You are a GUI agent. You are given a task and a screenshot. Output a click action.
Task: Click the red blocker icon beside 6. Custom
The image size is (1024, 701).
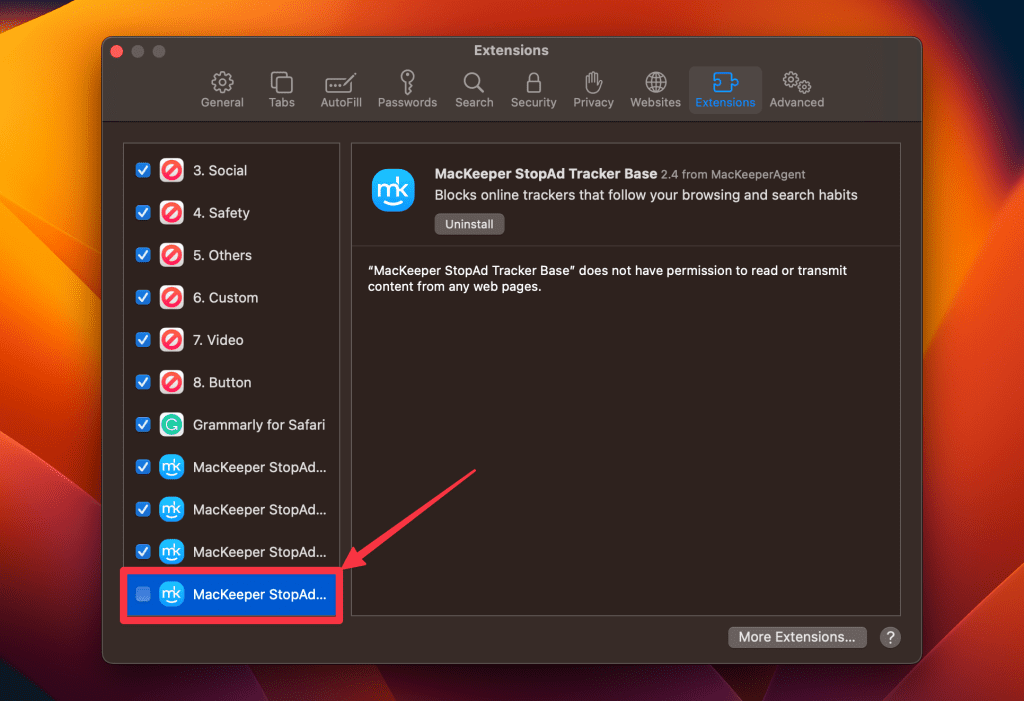tap(172, 298)
